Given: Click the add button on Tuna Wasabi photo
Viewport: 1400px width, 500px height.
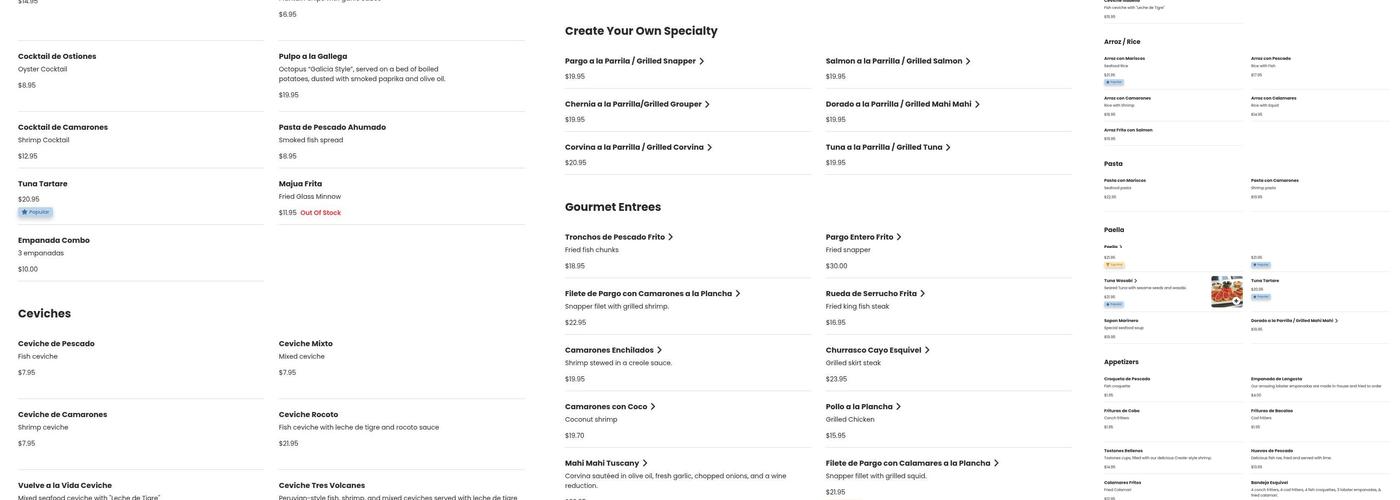Looking at the screenshot, I should tap(1236, 301).
